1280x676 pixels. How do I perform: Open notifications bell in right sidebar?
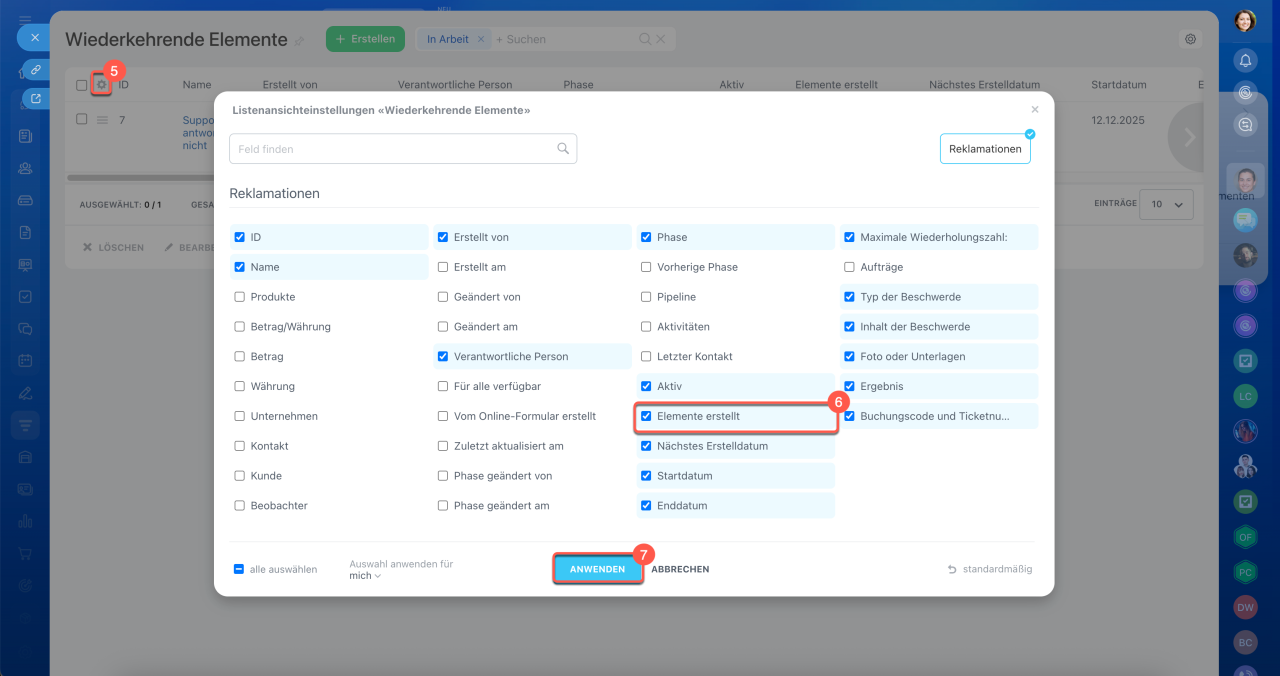pyautogui.click(x=1245, y=60)
